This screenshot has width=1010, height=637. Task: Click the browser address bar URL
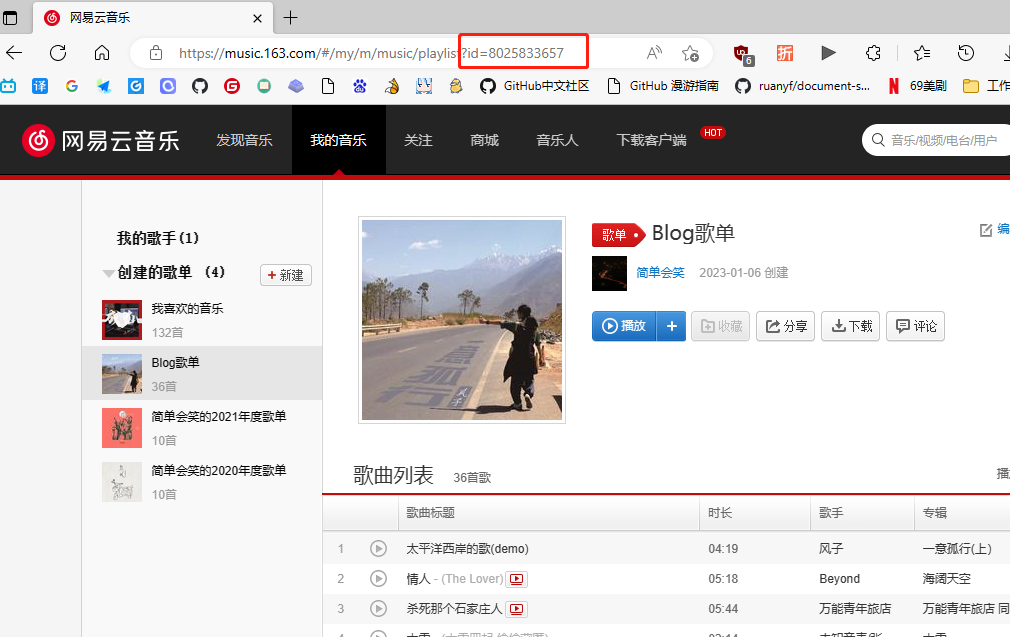coord(371,53)
